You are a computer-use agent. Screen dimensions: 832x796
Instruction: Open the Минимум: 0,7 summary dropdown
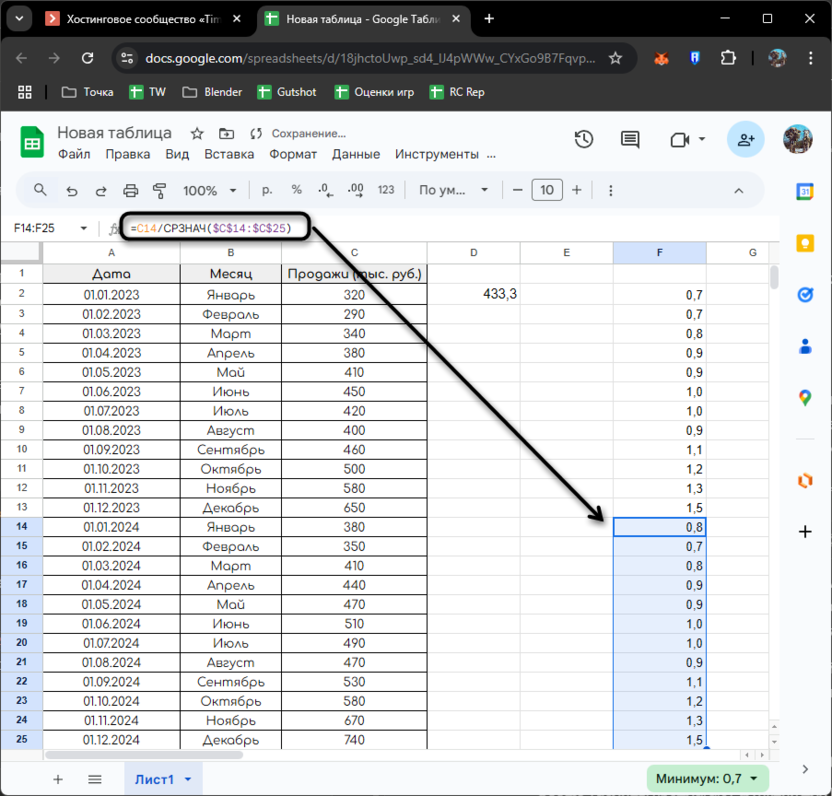point(709,778)
